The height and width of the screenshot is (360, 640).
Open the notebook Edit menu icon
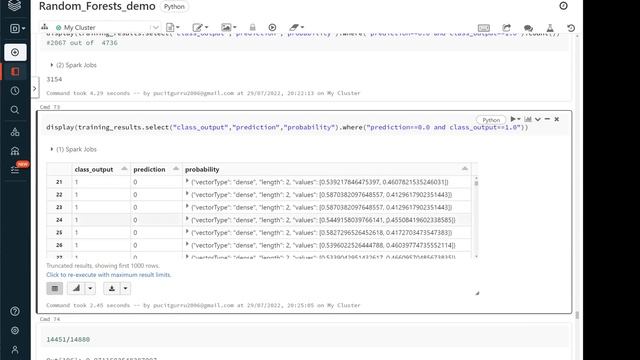[x=200, y=27]
